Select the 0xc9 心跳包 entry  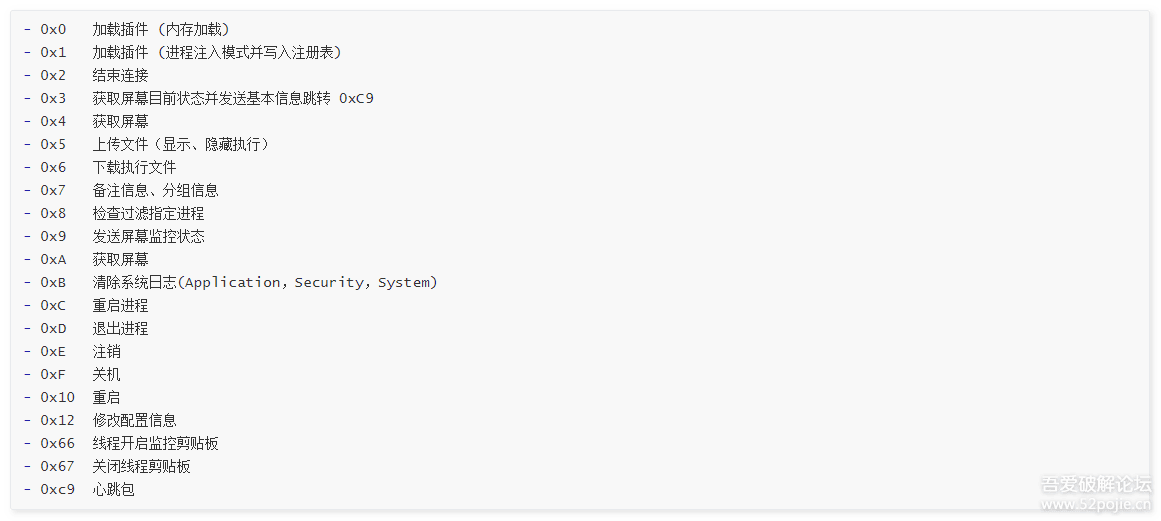(x=113, y=489)
